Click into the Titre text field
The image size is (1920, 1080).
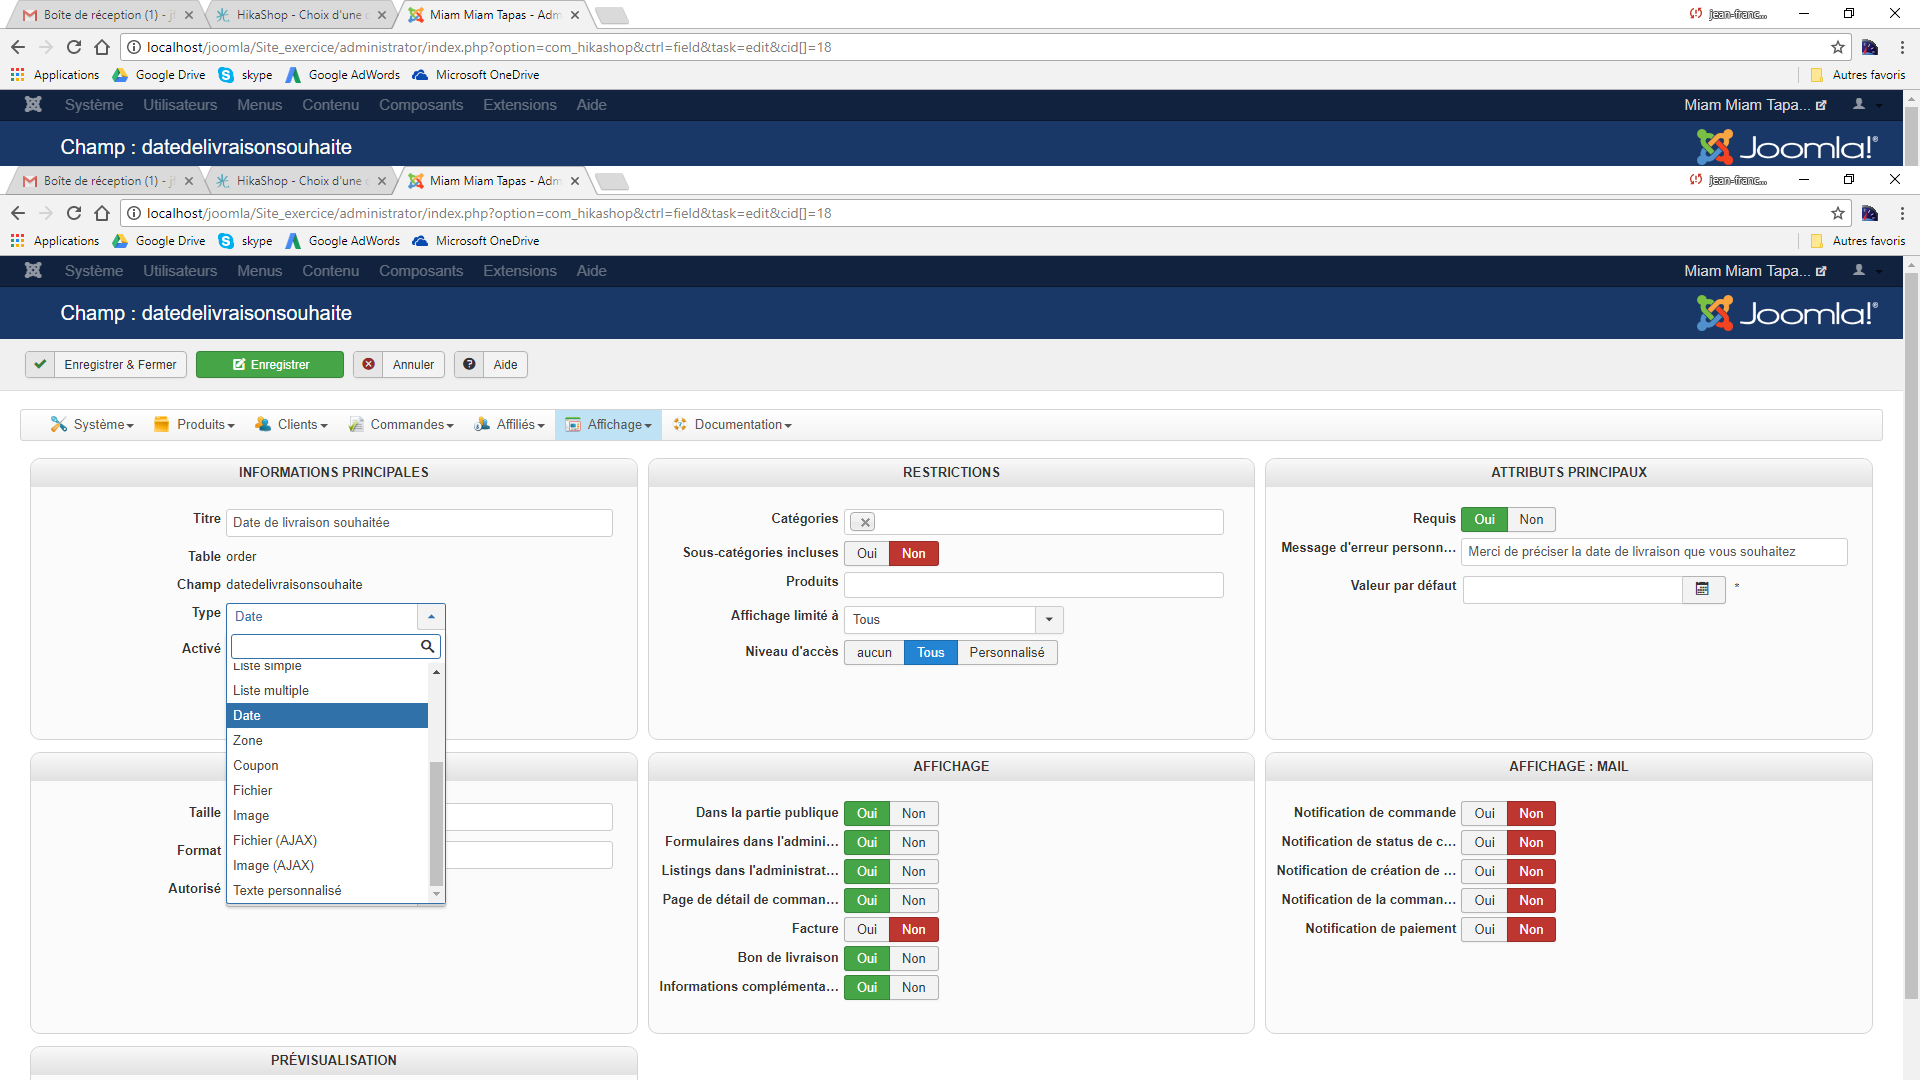pyautogui.click(x=419, y=522)
